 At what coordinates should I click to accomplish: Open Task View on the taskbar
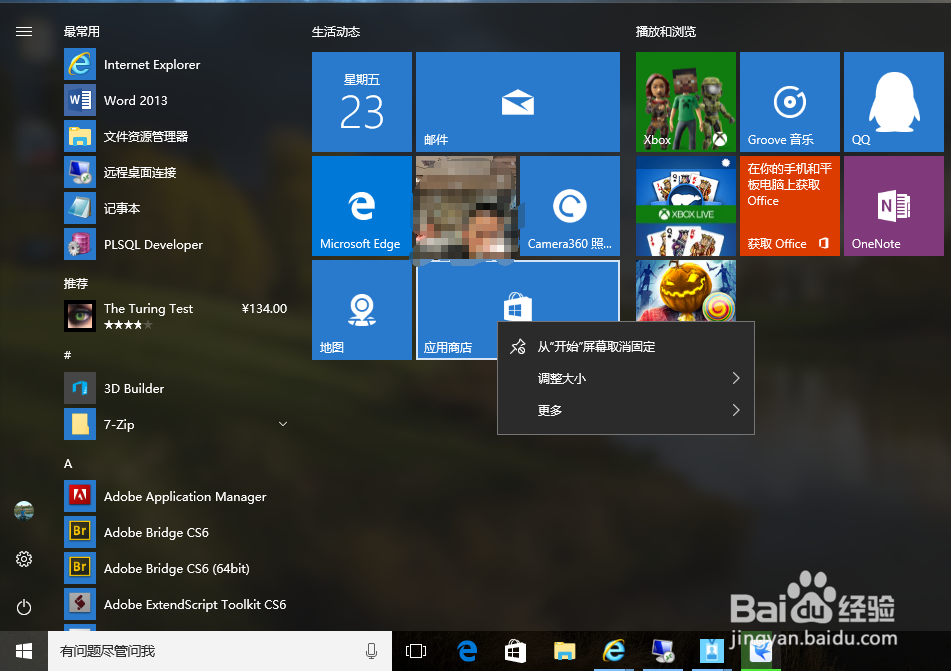416,651
